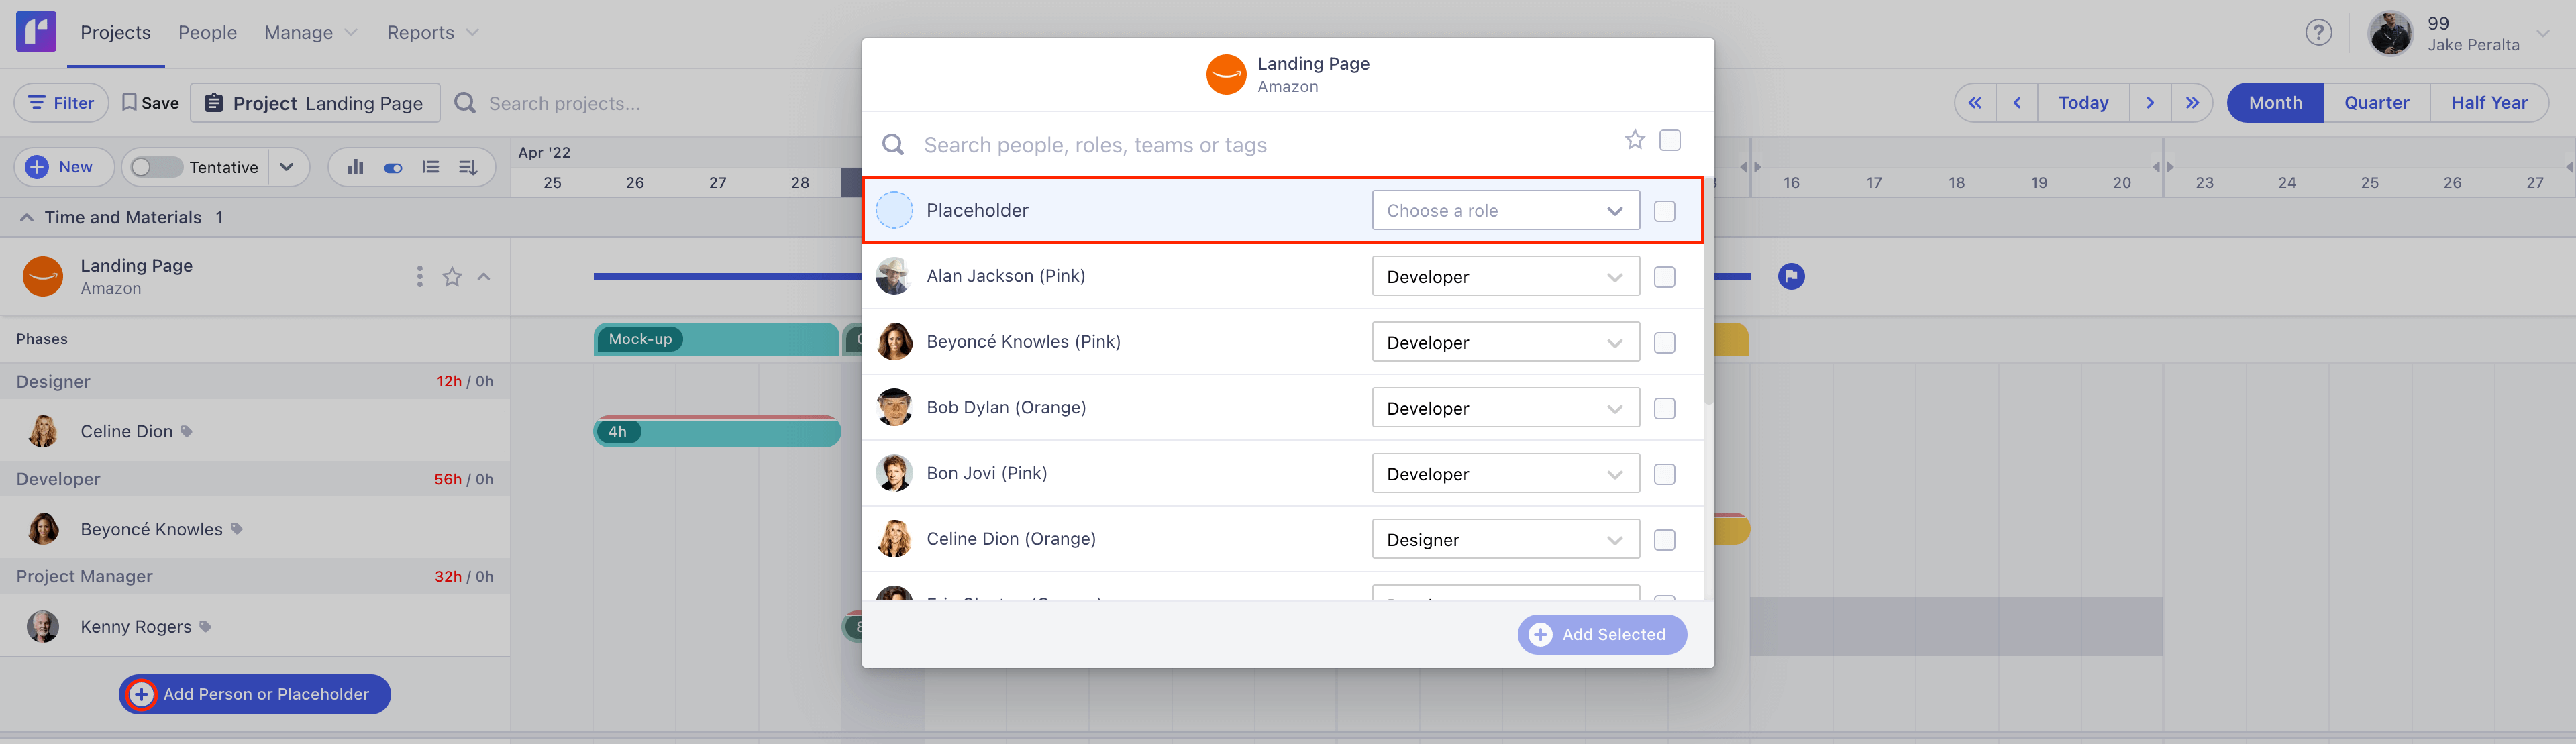Click the list layout icon
The image size is (2576, 744).
(x=431, y=167)
